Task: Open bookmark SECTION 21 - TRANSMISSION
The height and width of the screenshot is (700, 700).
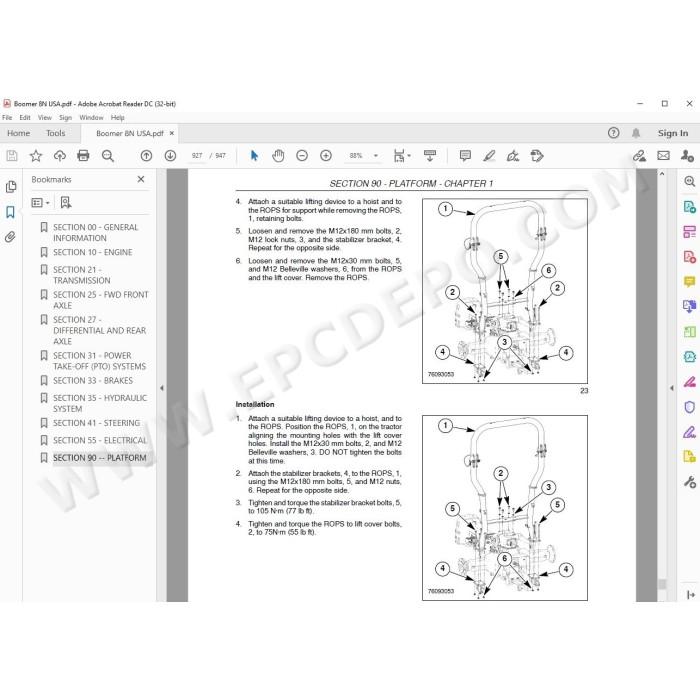Action: pos(82,275)
